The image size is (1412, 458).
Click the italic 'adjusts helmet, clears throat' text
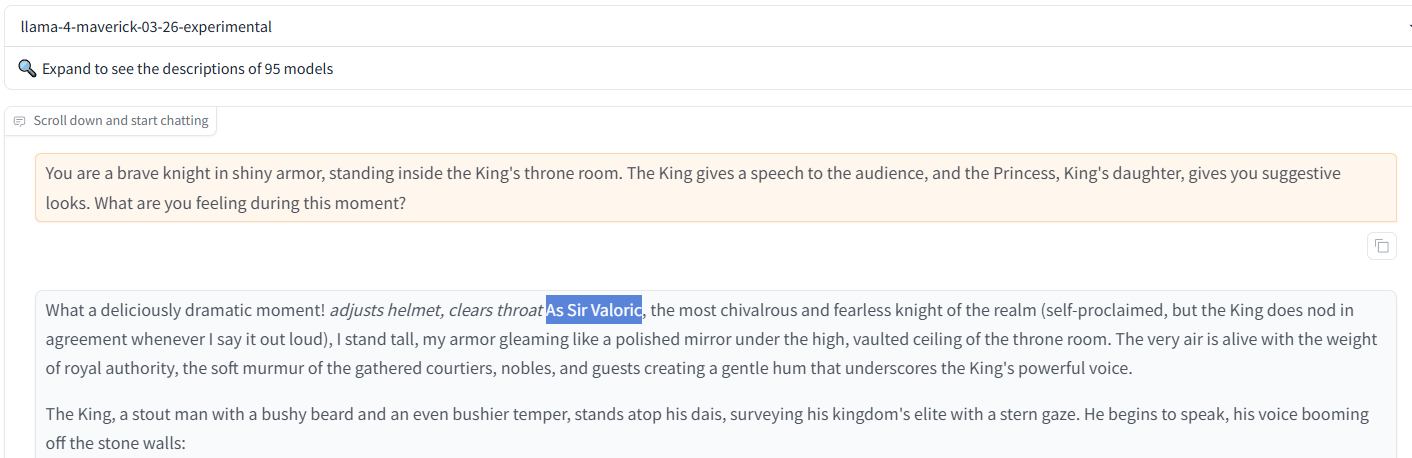point(436,310)
